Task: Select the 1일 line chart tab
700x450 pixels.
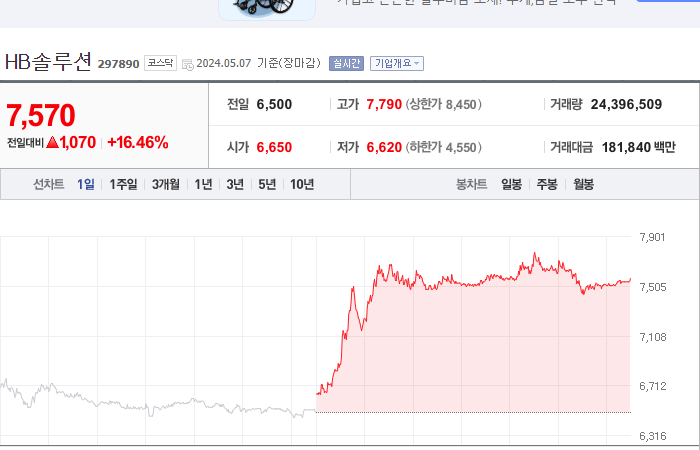Action: tap(86, 184)
